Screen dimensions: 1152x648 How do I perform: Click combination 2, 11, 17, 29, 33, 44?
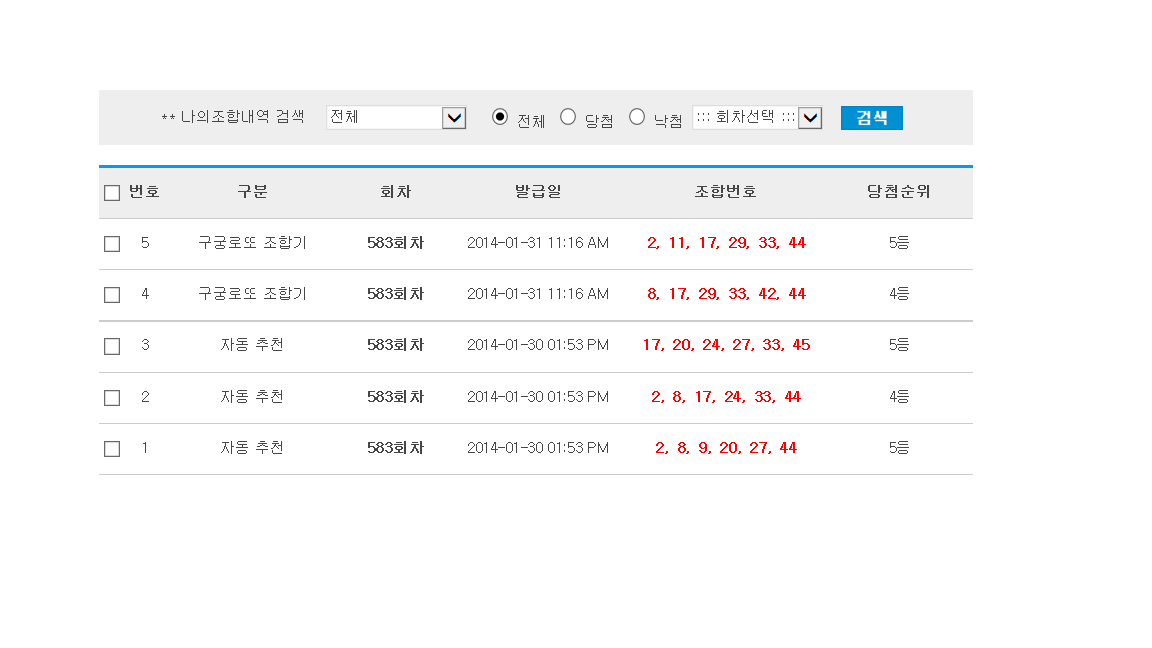(726, 243)
